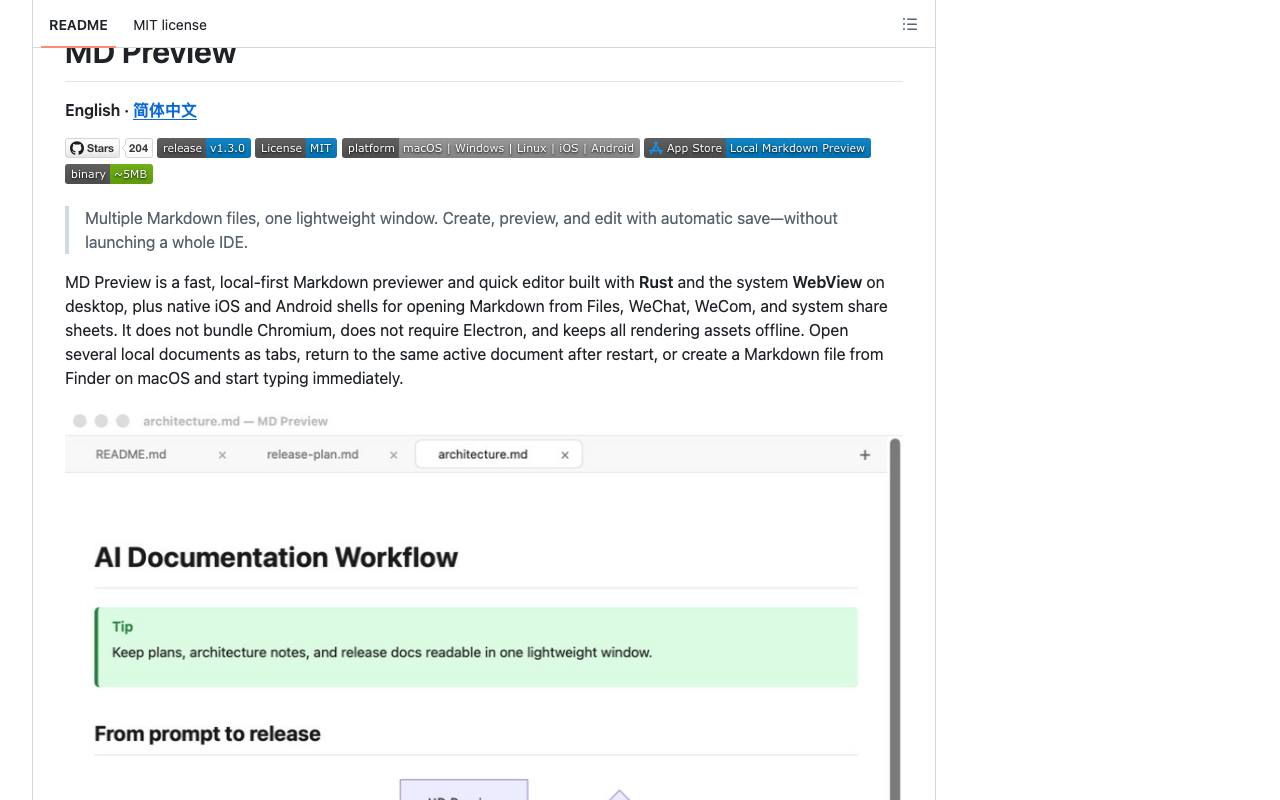
Task: Open the MIT license tab
Action: point(170,24)
